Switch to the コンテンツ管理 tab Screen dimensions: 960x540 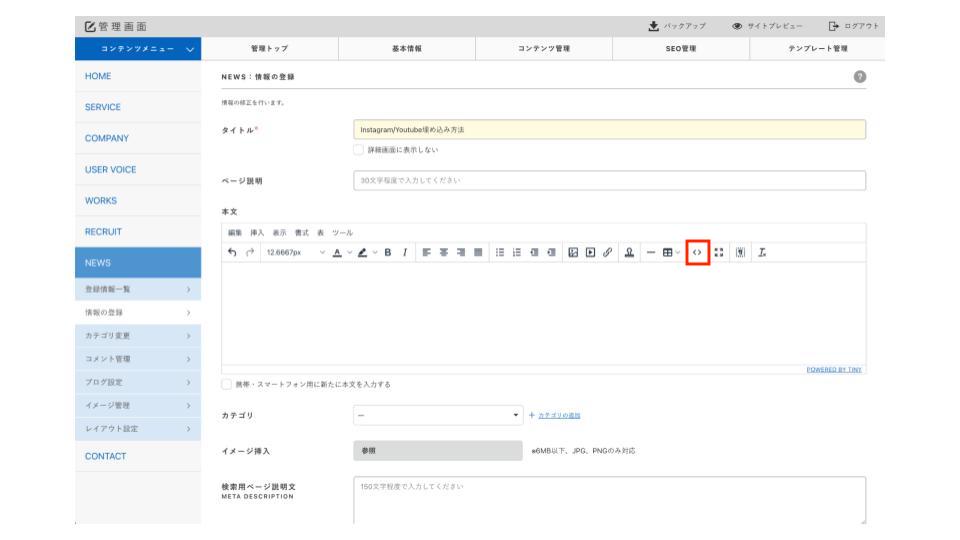[x=544, y=48]
